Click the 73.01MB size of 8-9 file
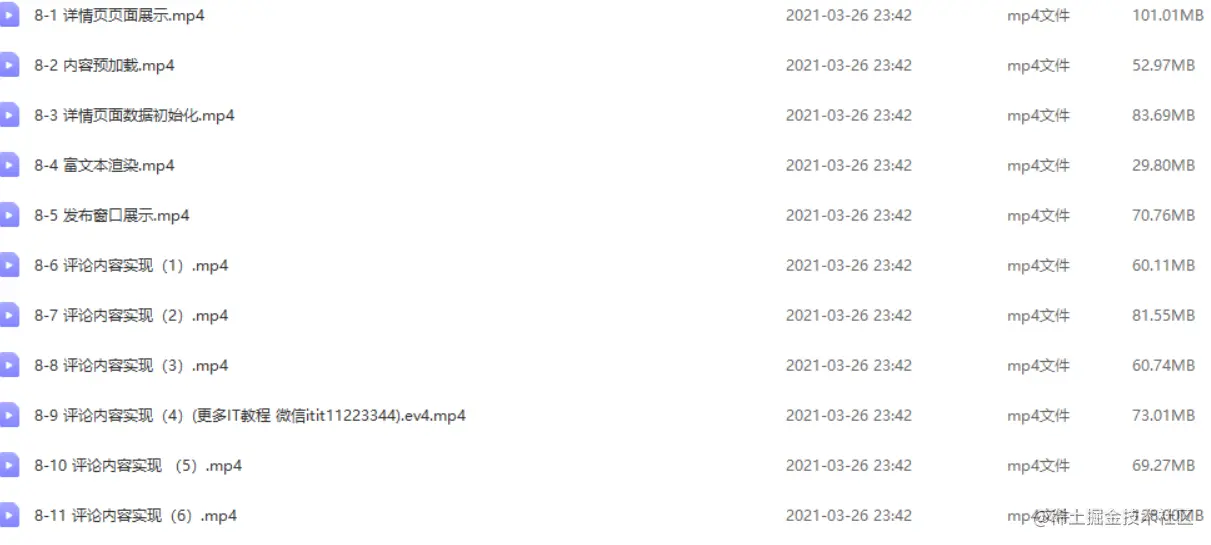 coord(1163,415)
